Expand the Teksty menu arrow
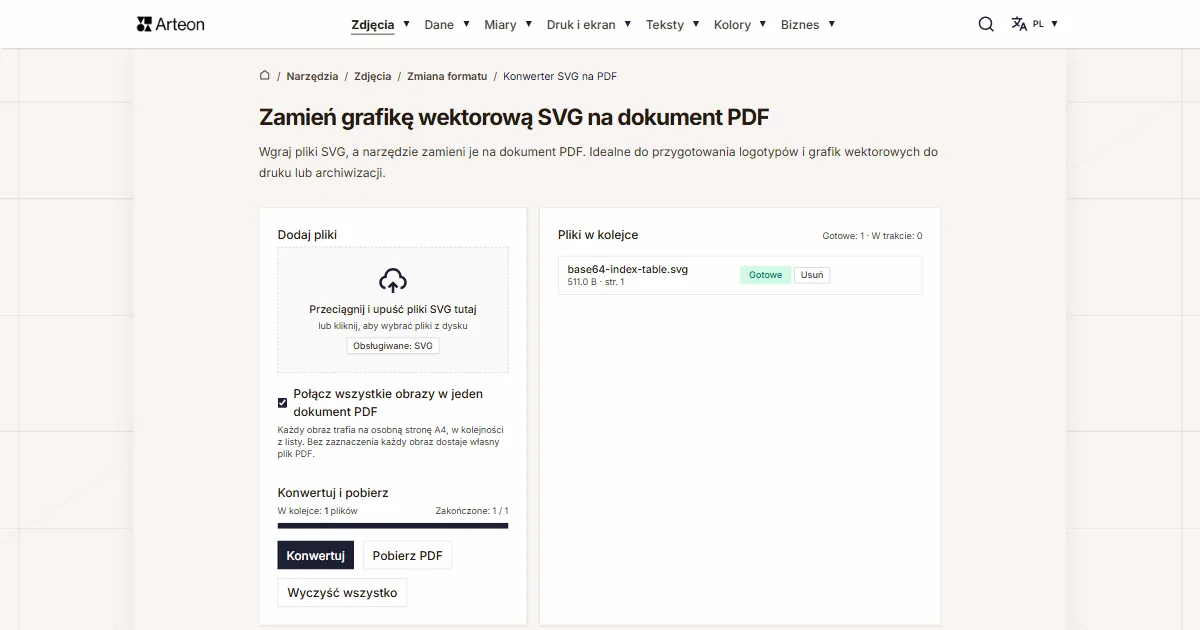Viewport: 1200px width, 630px height. [x=695, y=23]
